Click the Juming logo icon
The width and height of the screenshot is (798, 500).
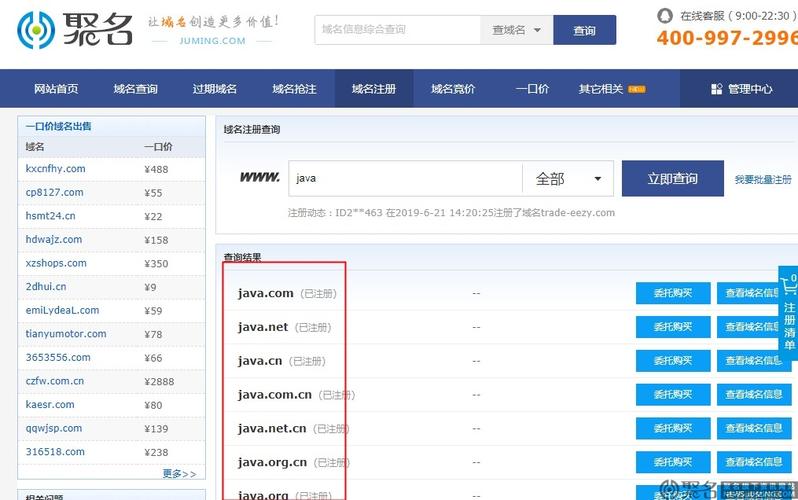tap(36, 30)
